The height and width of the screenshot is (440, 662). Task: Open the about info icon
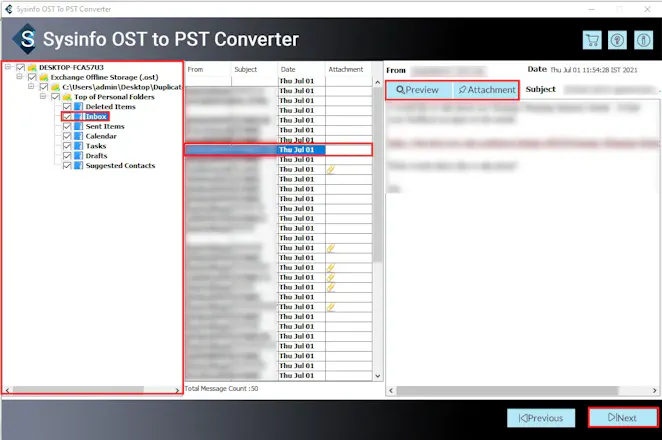point(643,40)
